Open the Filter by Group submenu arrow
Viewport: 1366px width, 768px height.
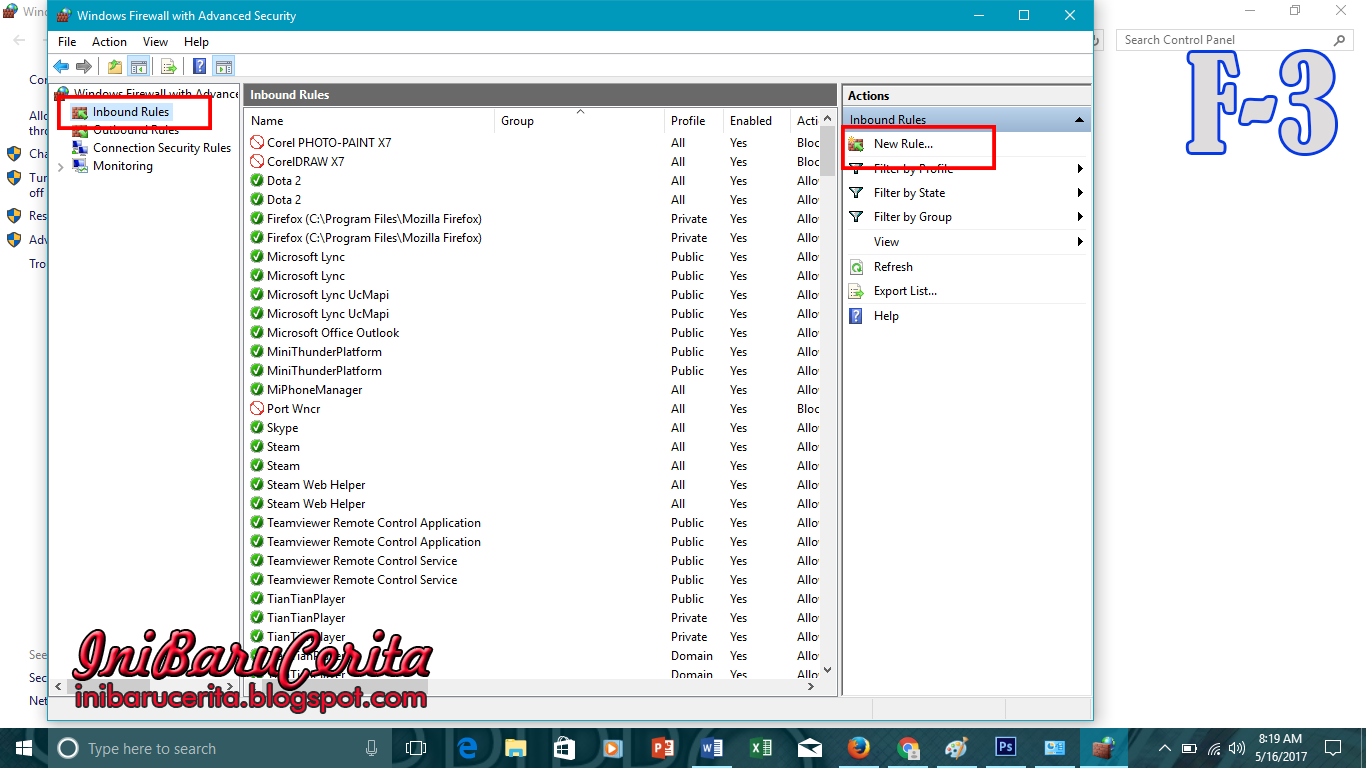tap(1080, 217)
